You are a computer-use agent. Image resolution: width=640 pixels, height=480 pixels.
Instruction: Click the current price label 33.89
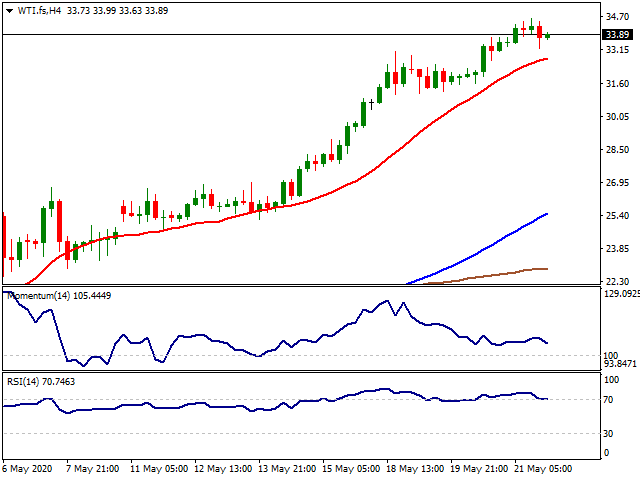[x=618, y=35]
